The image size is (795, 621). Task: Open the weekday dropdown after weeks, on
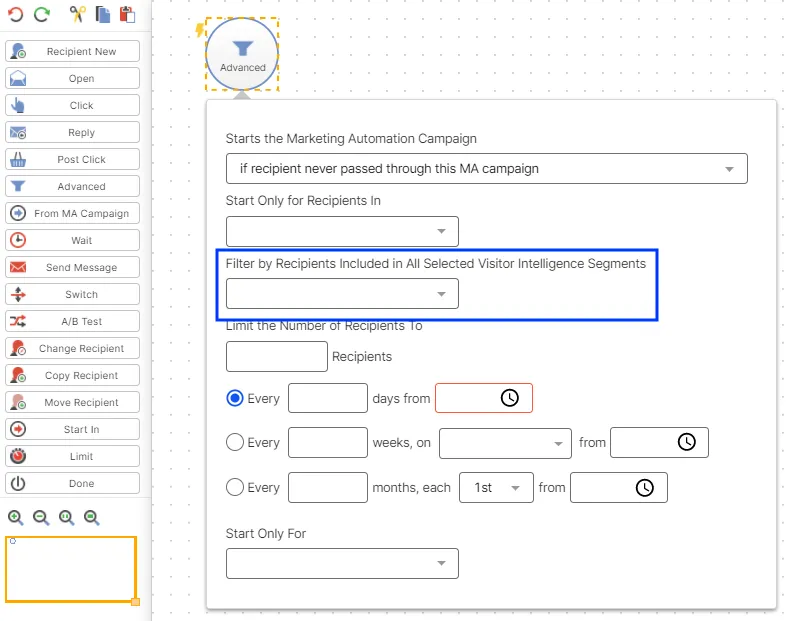(505, 443)
